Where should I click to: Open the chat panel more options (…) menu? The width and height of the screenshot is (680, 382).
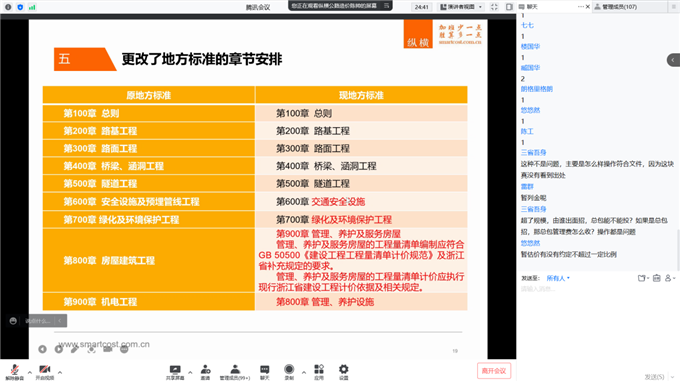[x=581, y=7]
